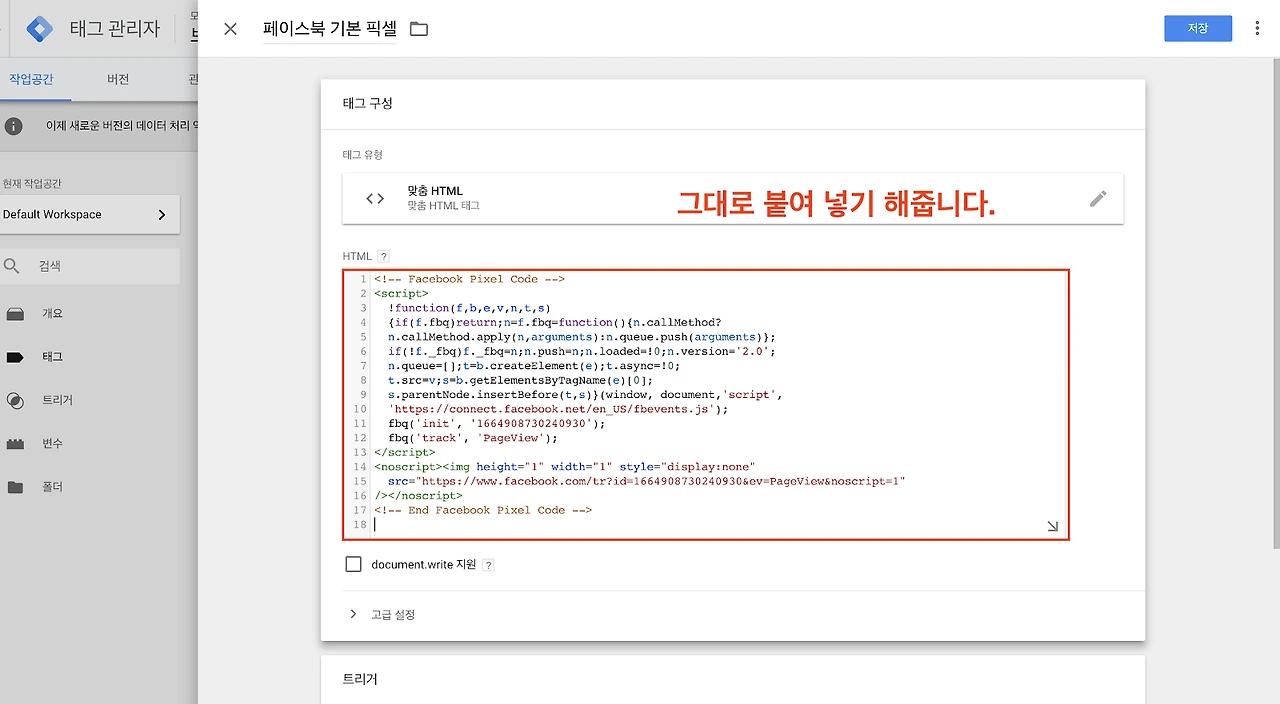Open help icon beside document.write 지원
This screenshot has height=704, width=1280.
[x=488, y=565]
